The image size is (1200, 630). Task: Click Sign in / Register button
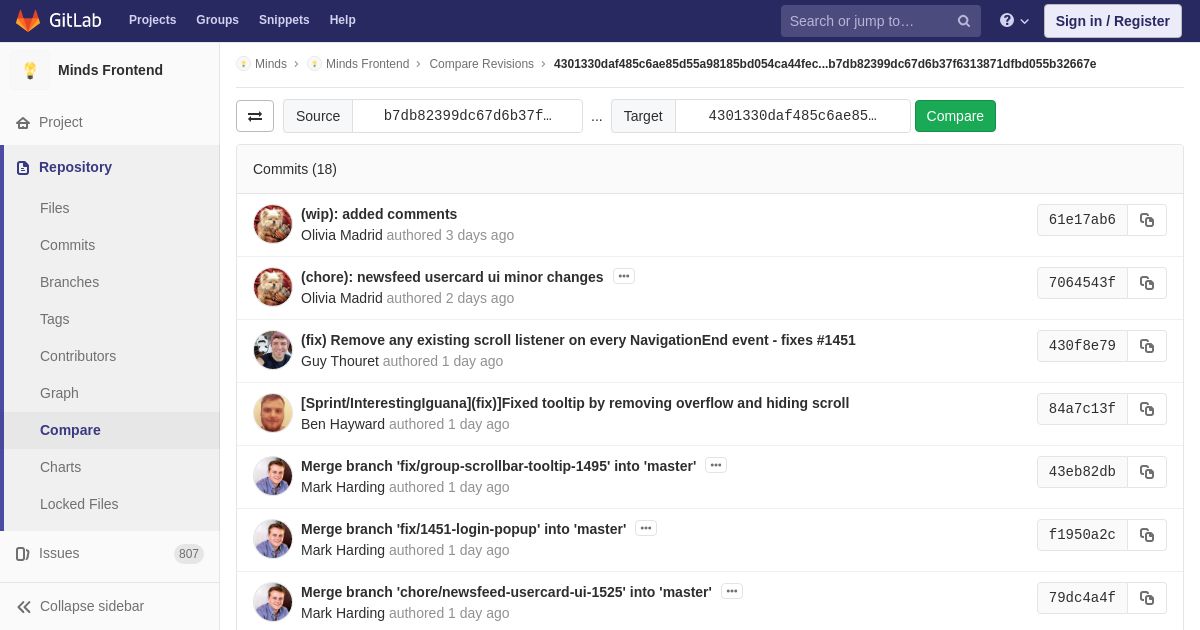[x=1112, y=21]
